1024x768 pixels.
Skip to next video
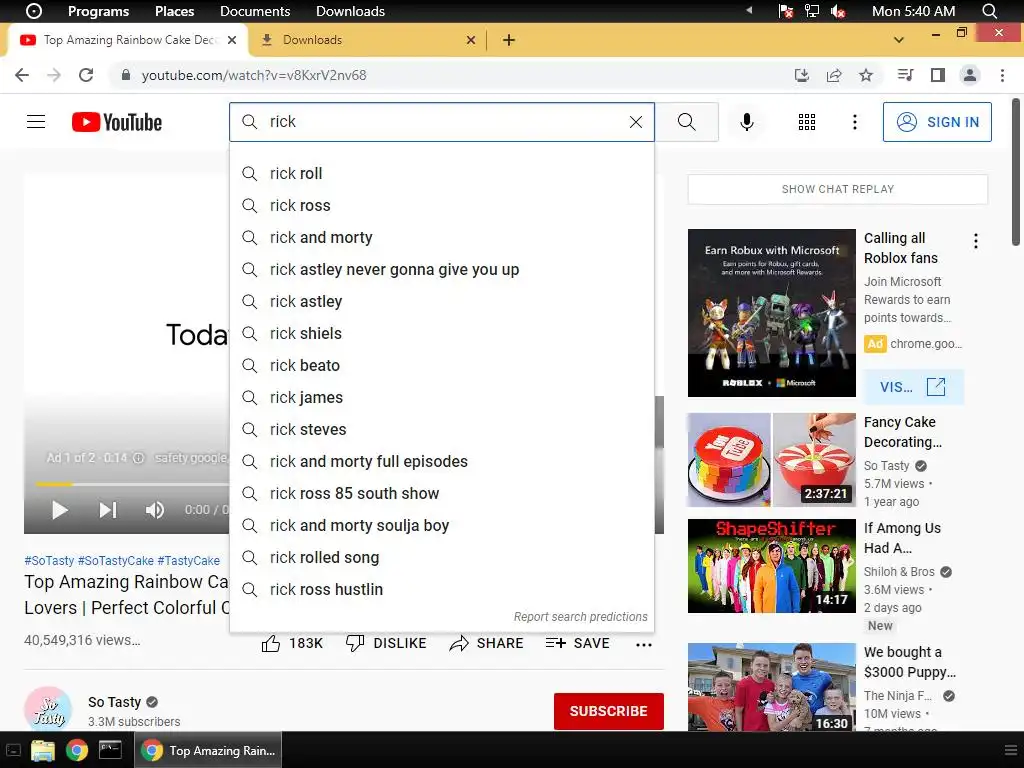[108, 510]
